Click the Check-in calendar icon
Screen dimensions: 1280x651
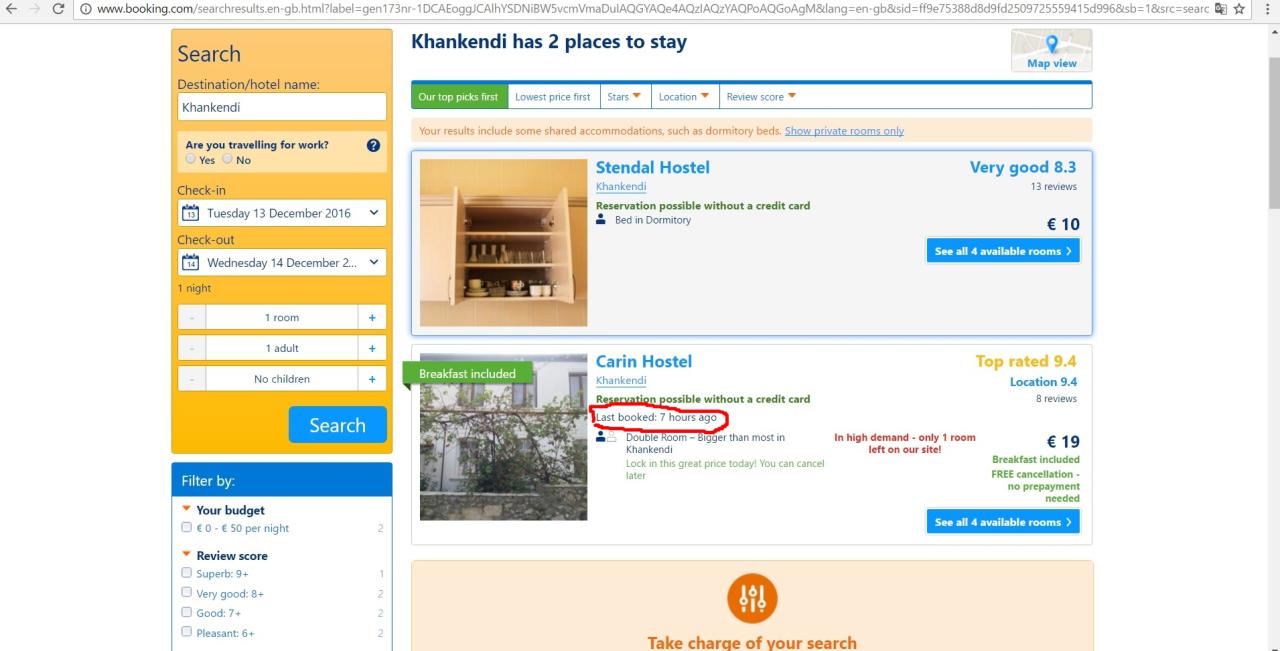191,213
